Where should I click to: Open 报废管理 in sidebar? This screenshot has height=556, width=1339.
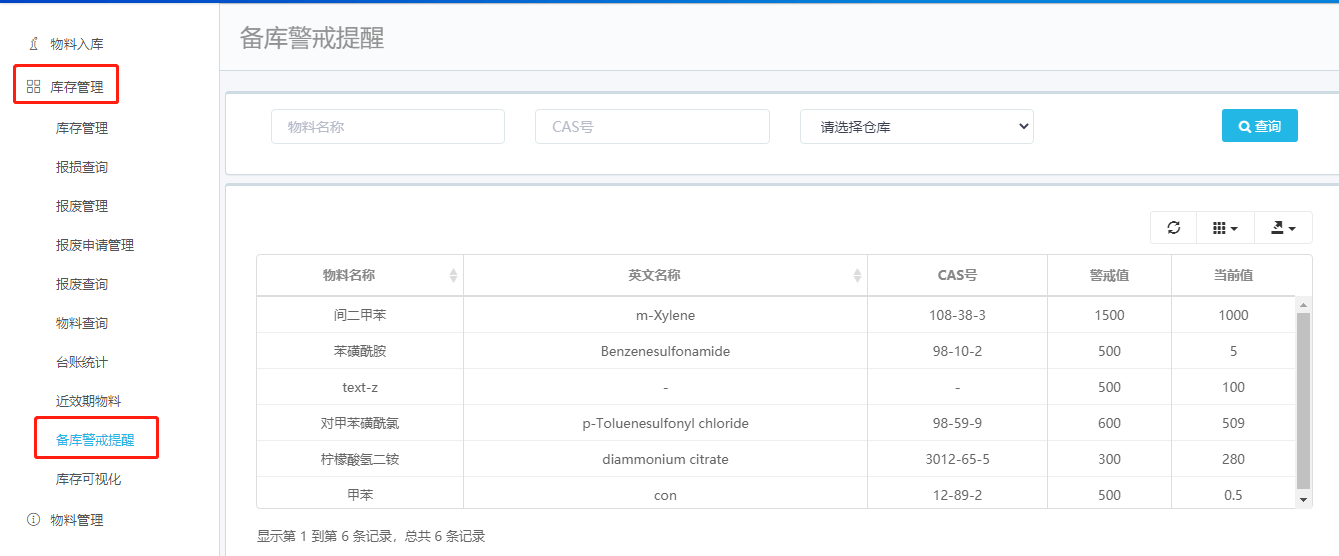[82, 206]
